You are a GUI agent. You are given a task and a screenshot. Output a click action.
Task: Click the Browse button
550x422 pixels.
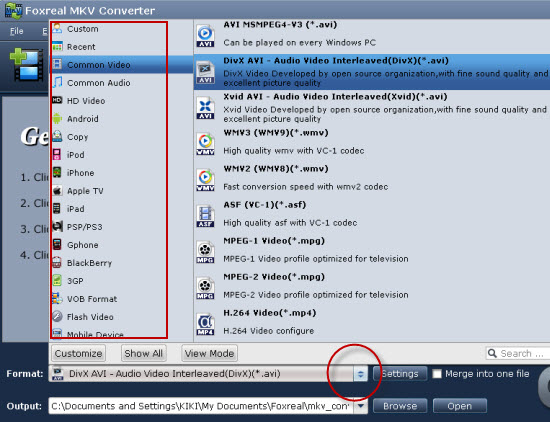pos(400,406)
